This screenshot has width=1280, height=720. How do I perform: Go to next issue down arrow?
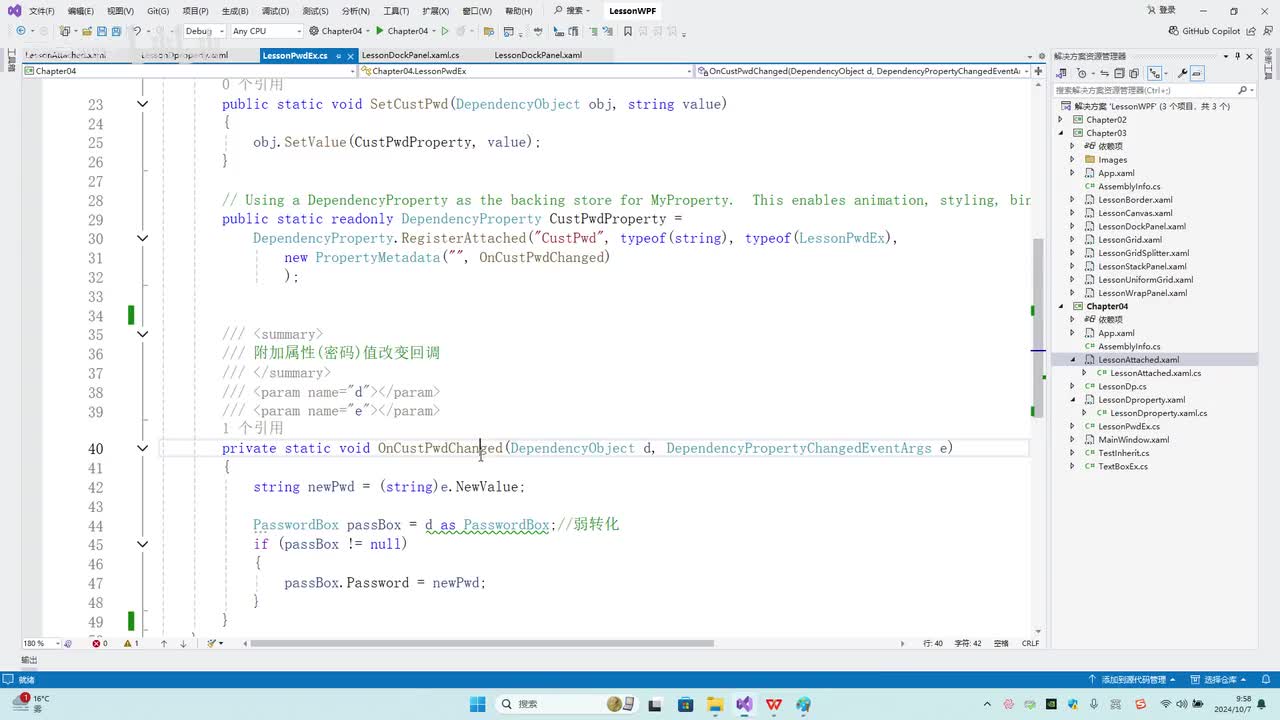pos(183,644)
